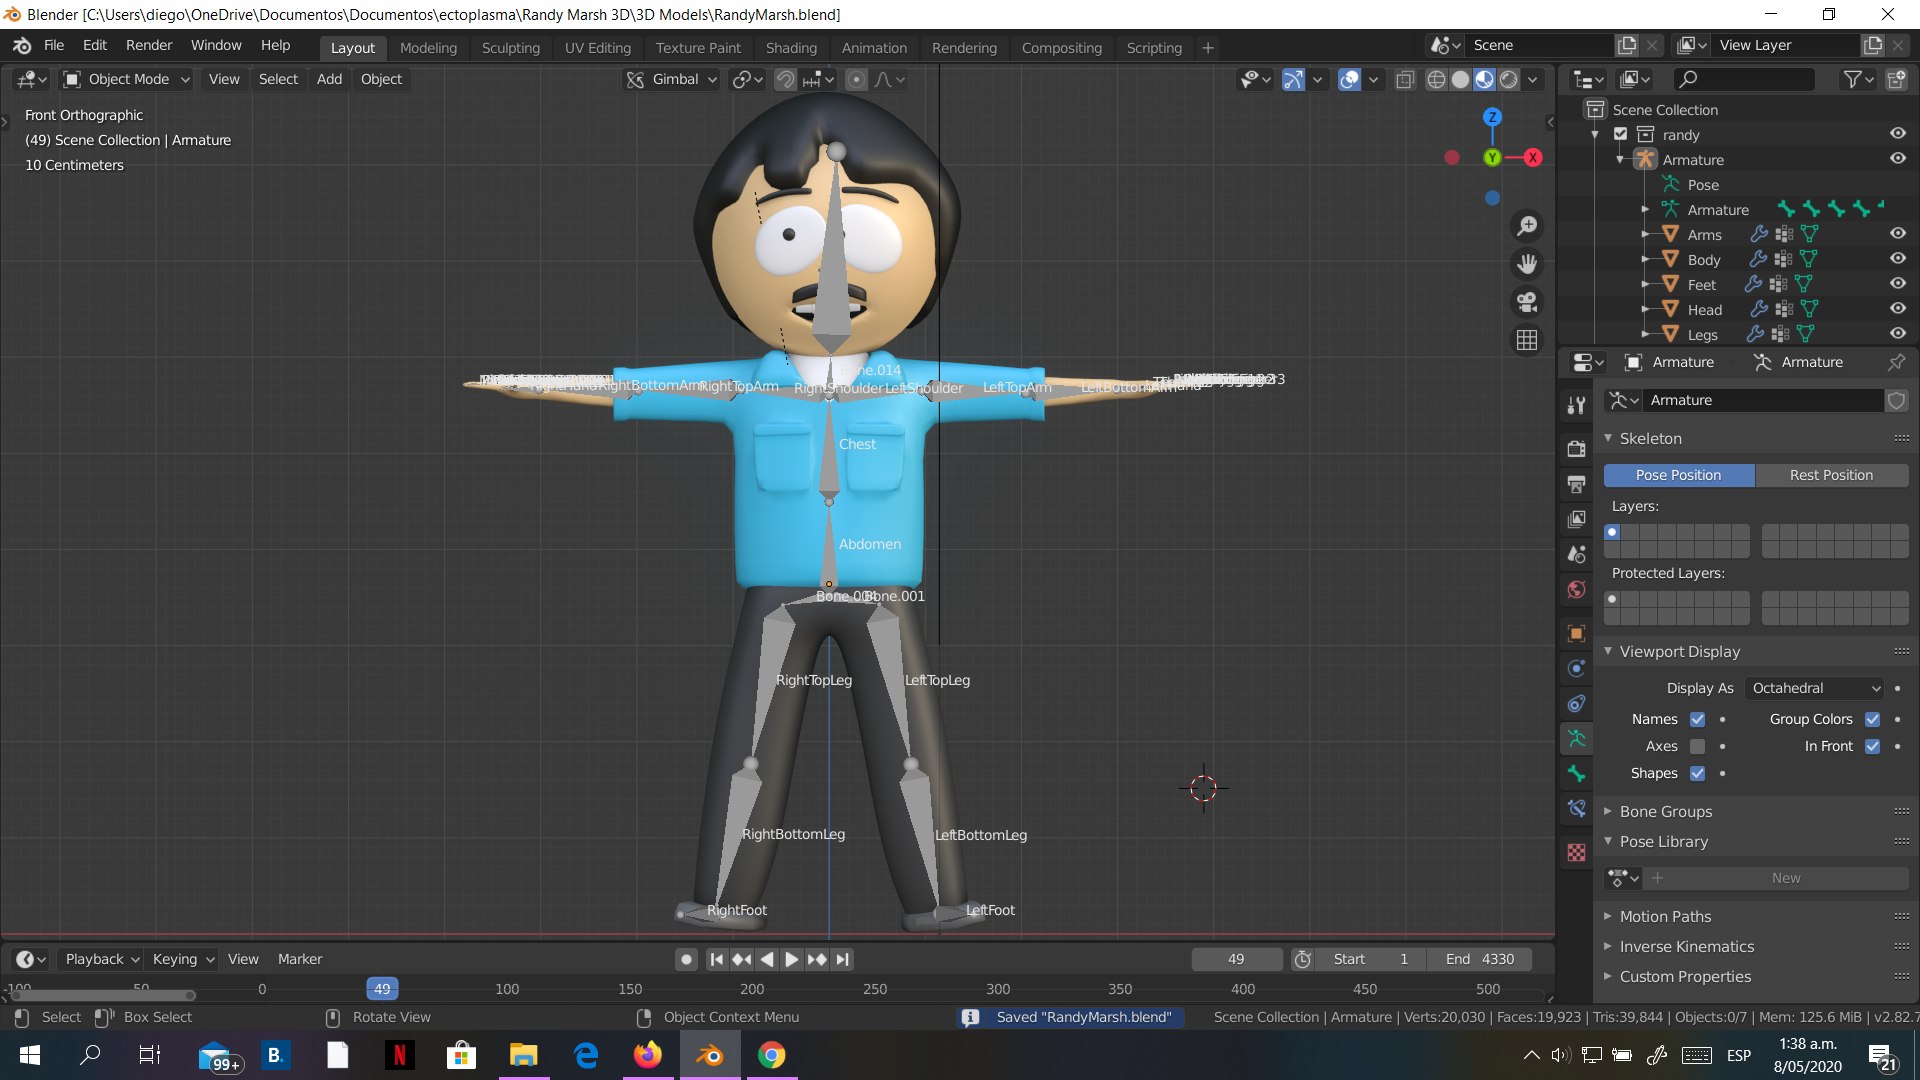
Task: Open the Render menu
Action: click(x=149, y=45)
